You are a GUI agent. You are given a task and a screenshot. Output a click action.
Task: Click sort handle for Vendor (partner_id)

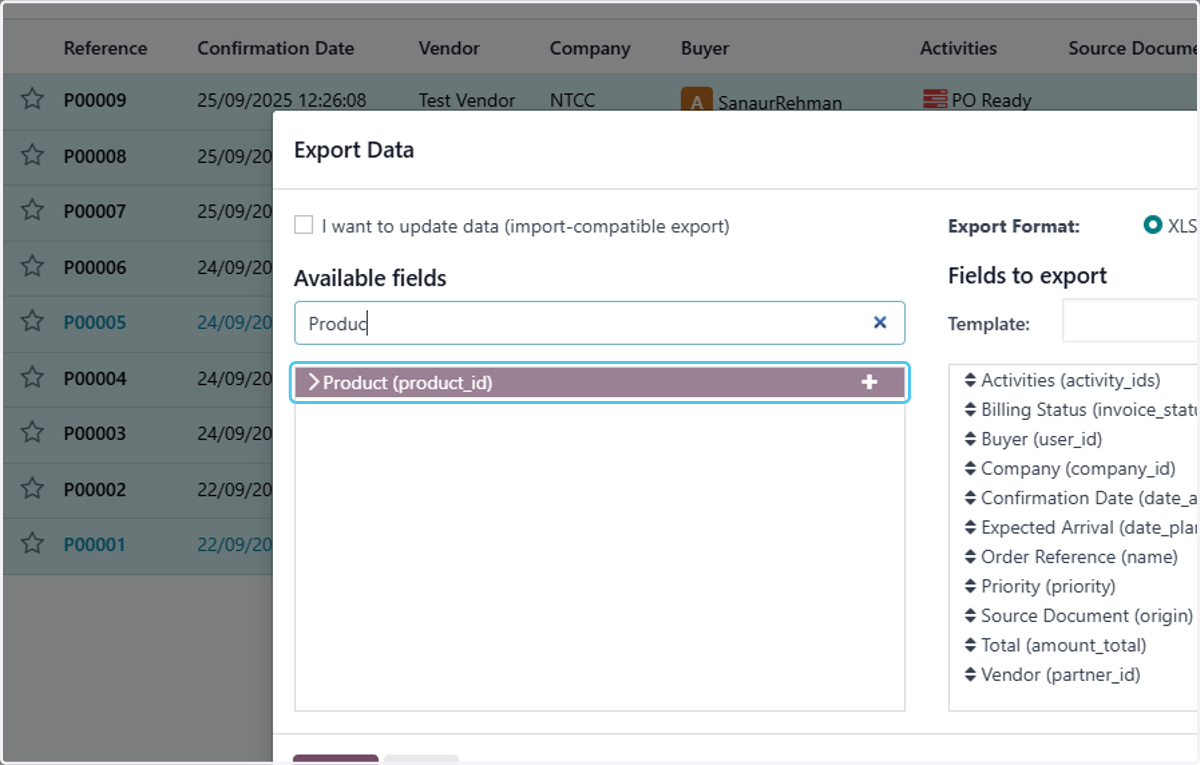pyautogui.click(x=970, y=675)
